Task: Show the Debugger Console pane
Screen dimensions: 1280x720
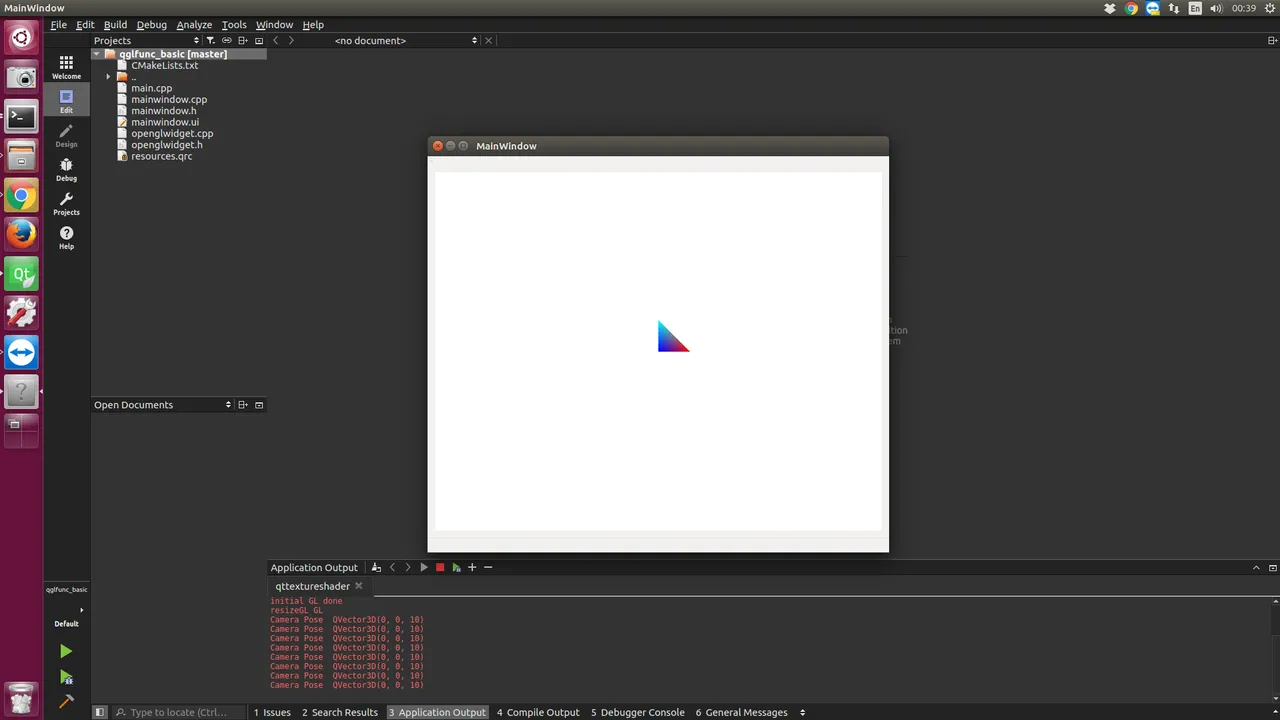Action: 637,712
